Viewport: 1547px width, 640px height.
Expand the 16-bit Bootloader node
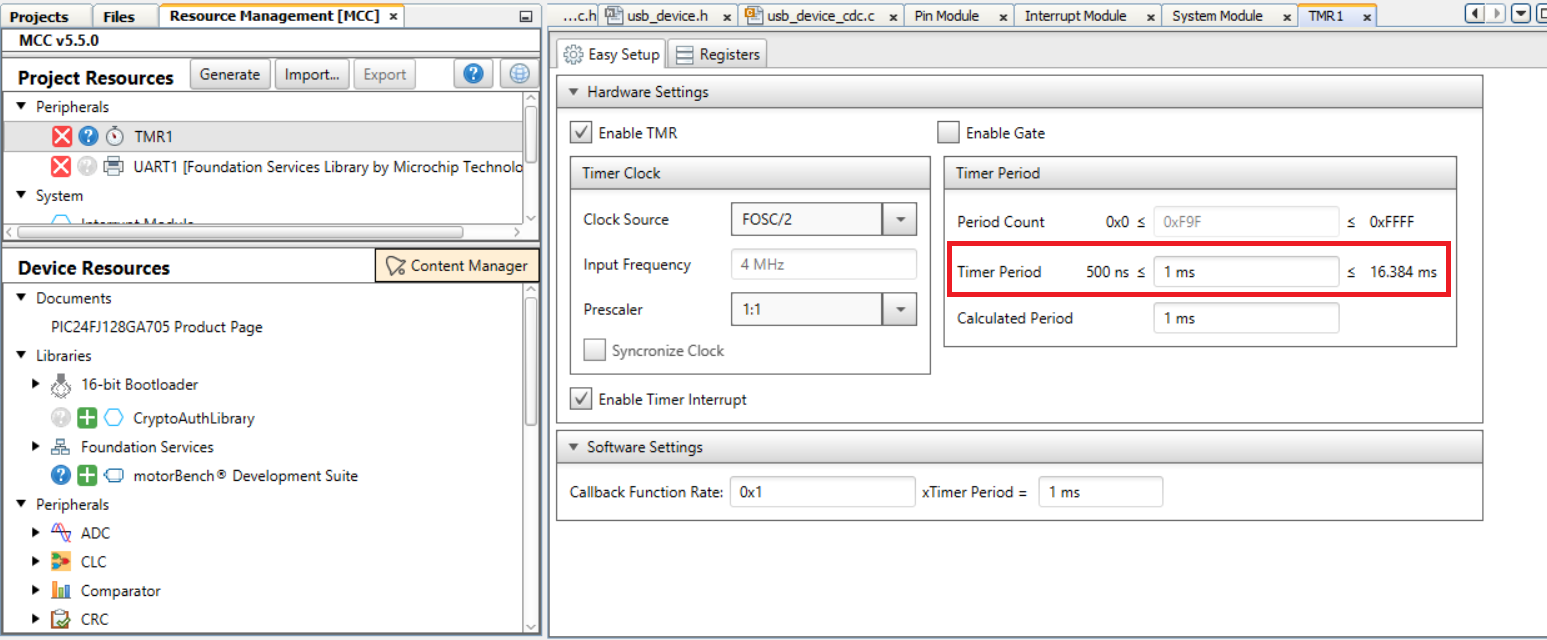[x=37, y=384]
